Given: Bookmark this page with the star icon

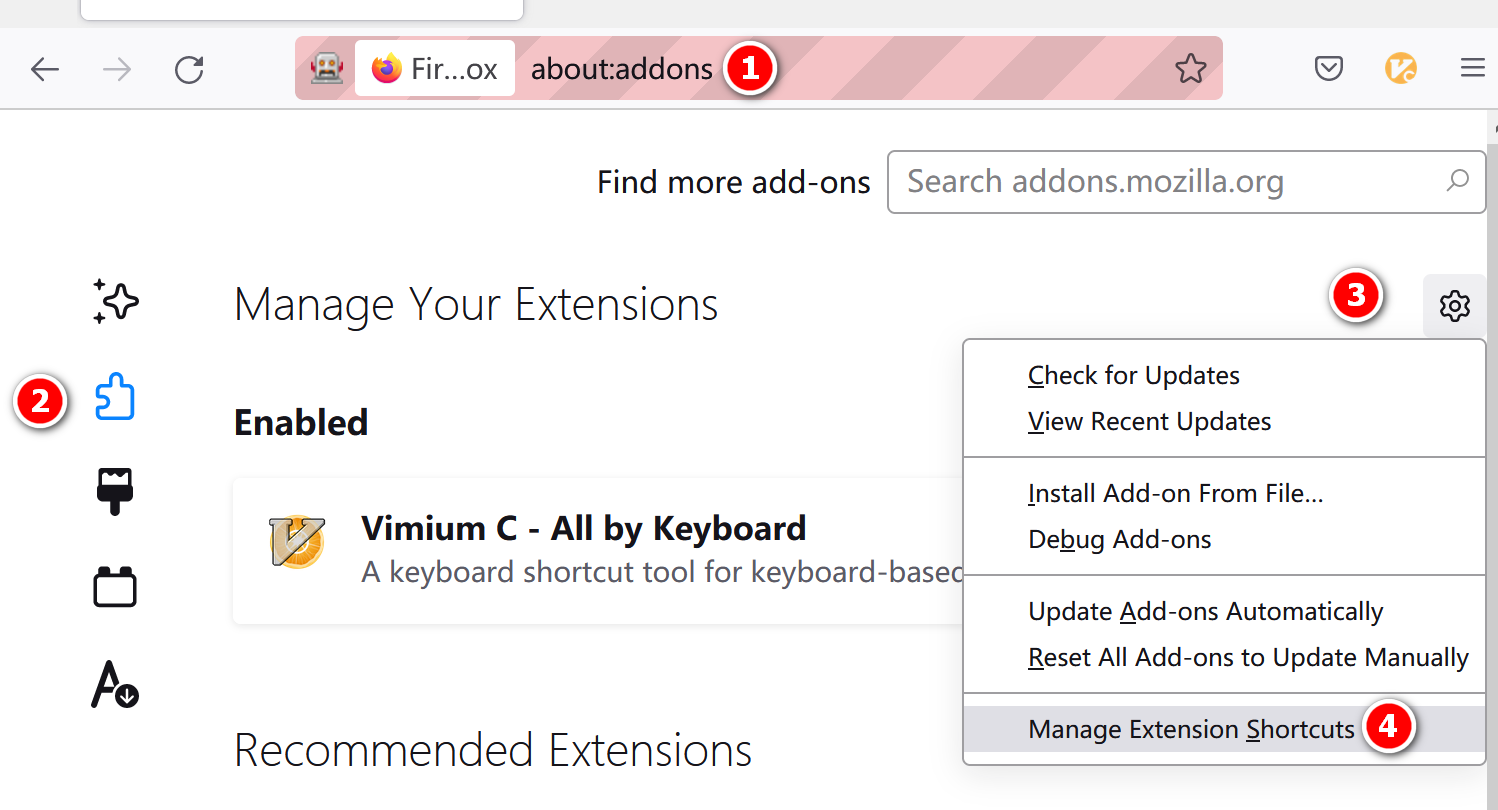Looking at the screenshot, I should (x=1190, y=69).
